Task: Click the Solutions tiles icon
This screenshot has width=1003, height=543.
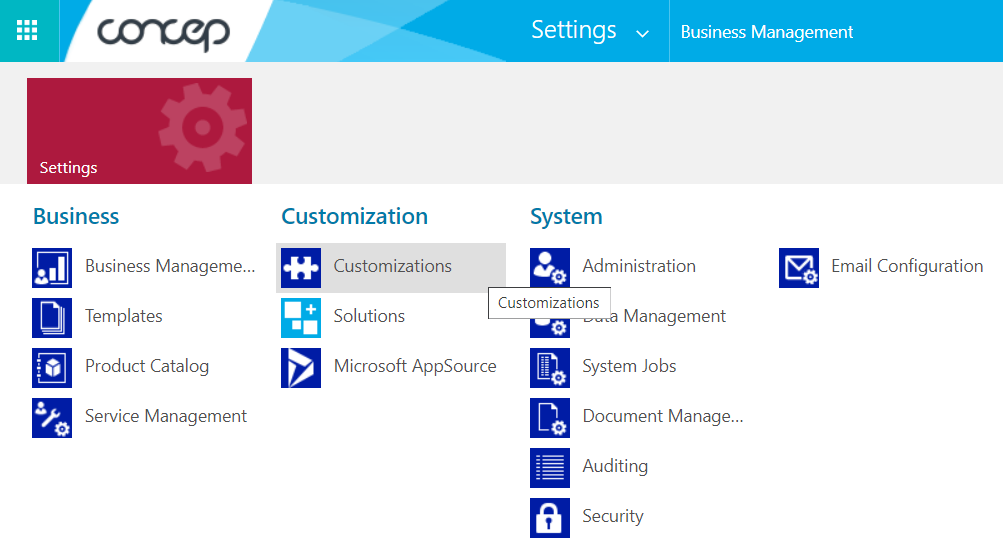Action: tap(301, 318)
